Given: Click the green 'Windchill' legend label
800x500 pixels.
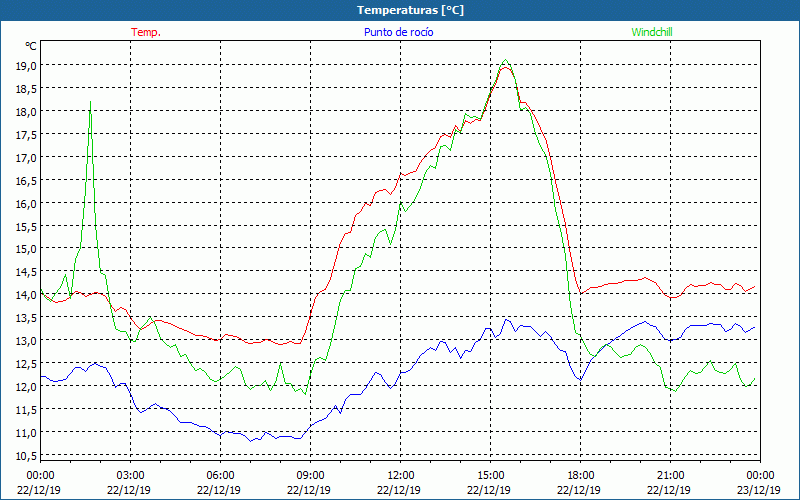Looking at the screenshot, I should tap(652, 32).
